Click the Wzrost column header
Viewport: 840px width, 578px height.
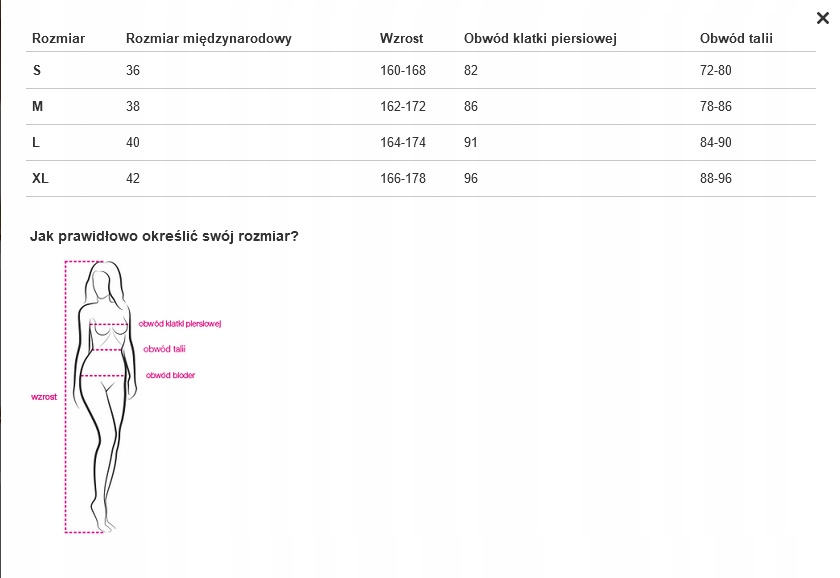[x=401, y=39]
